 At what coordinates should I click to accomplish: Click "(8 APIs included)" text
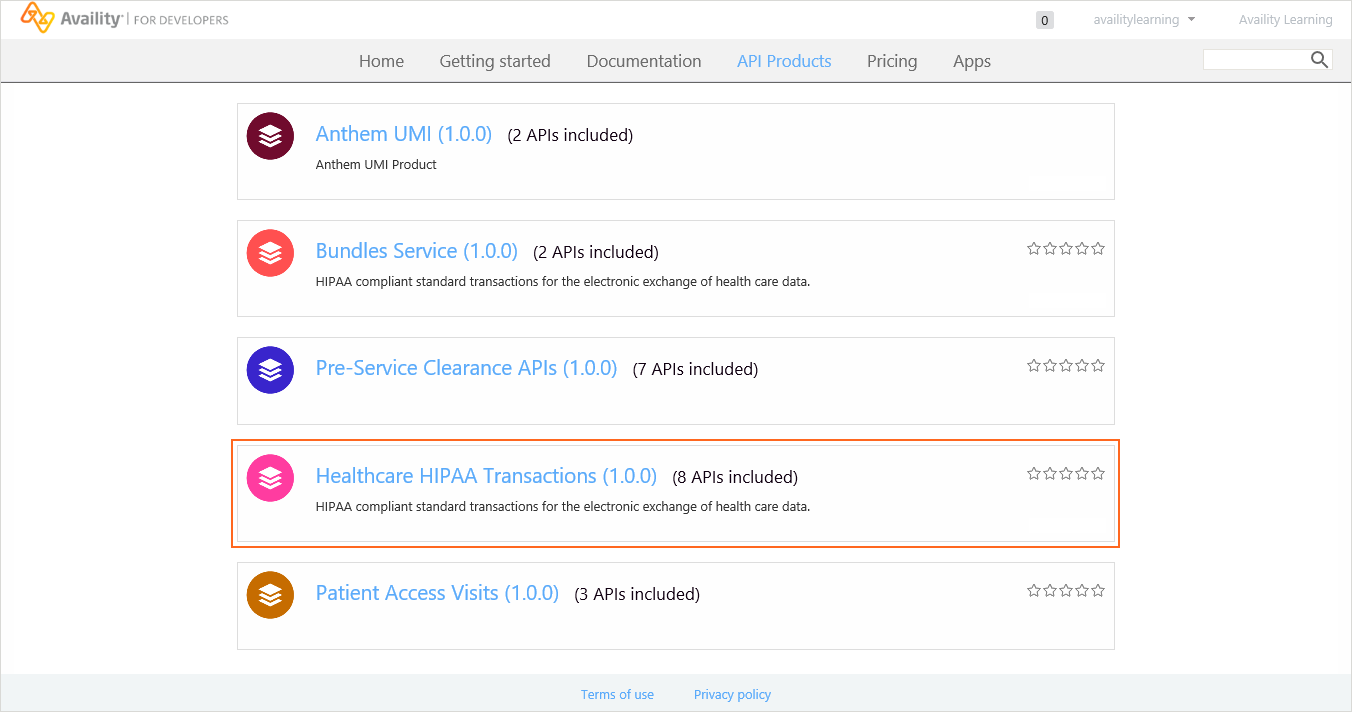735,478
